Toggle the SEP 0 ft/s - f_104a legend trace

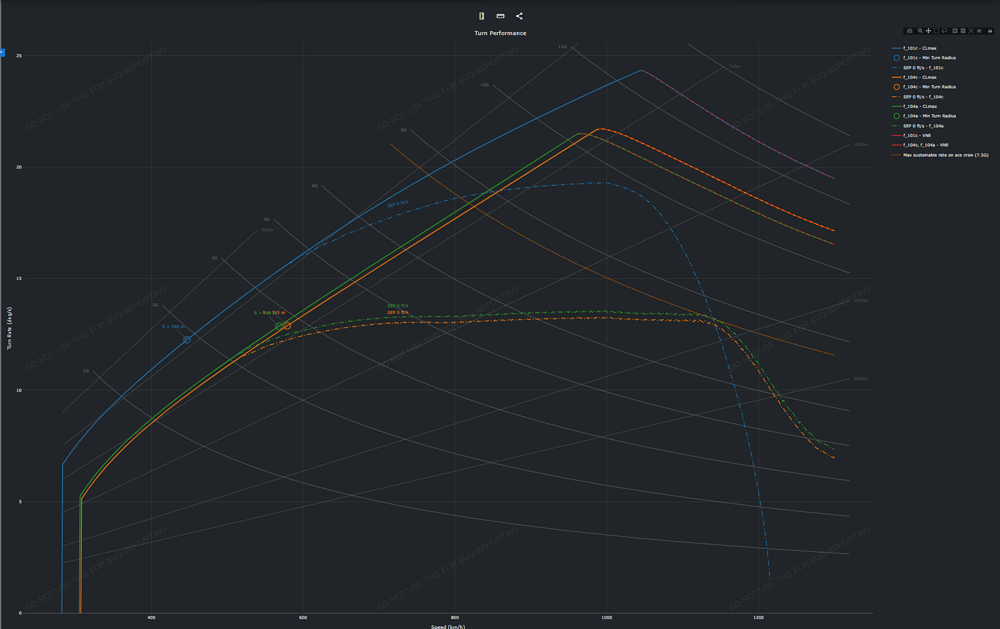coord(918,126)
